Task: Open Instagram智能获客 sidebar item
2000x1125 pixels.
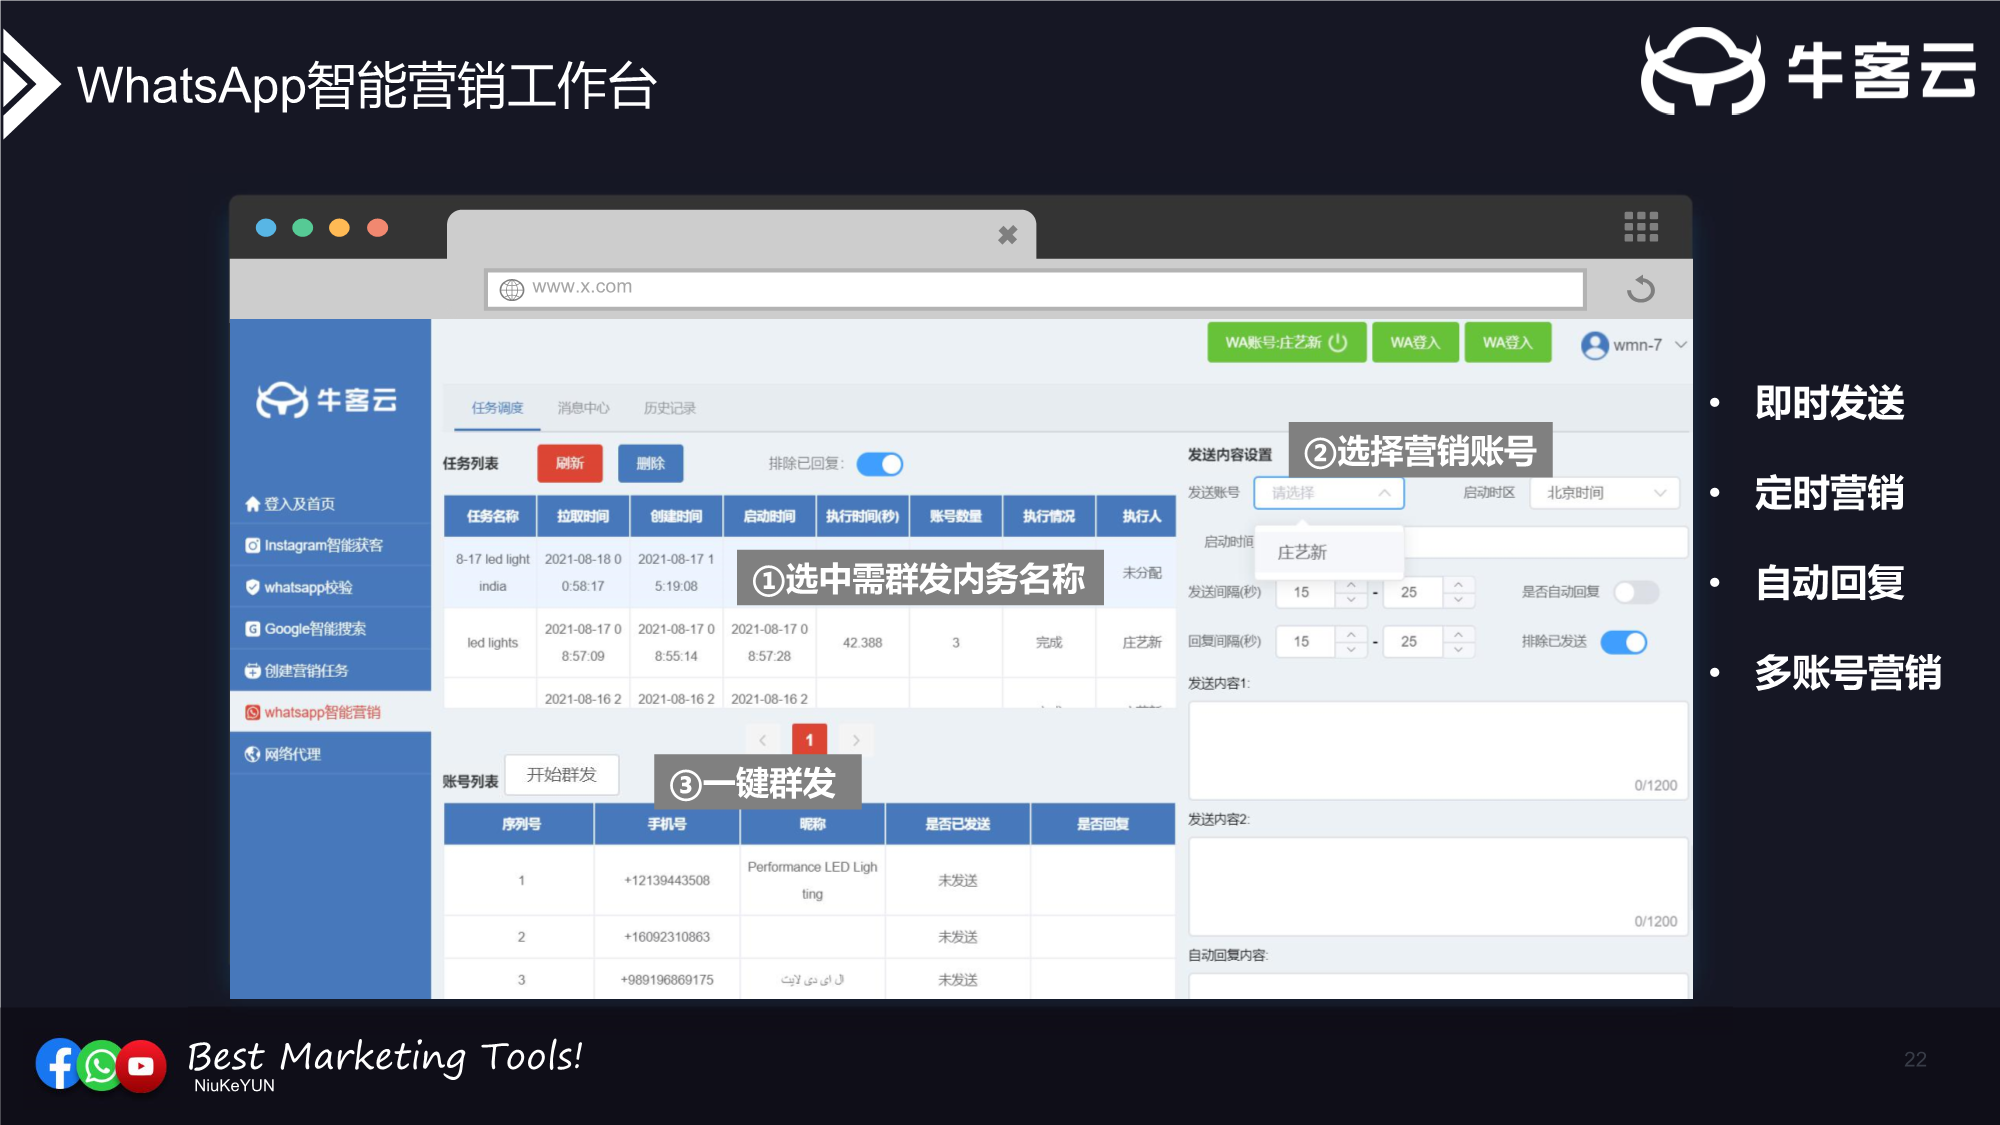Action: tap(330, 545)
